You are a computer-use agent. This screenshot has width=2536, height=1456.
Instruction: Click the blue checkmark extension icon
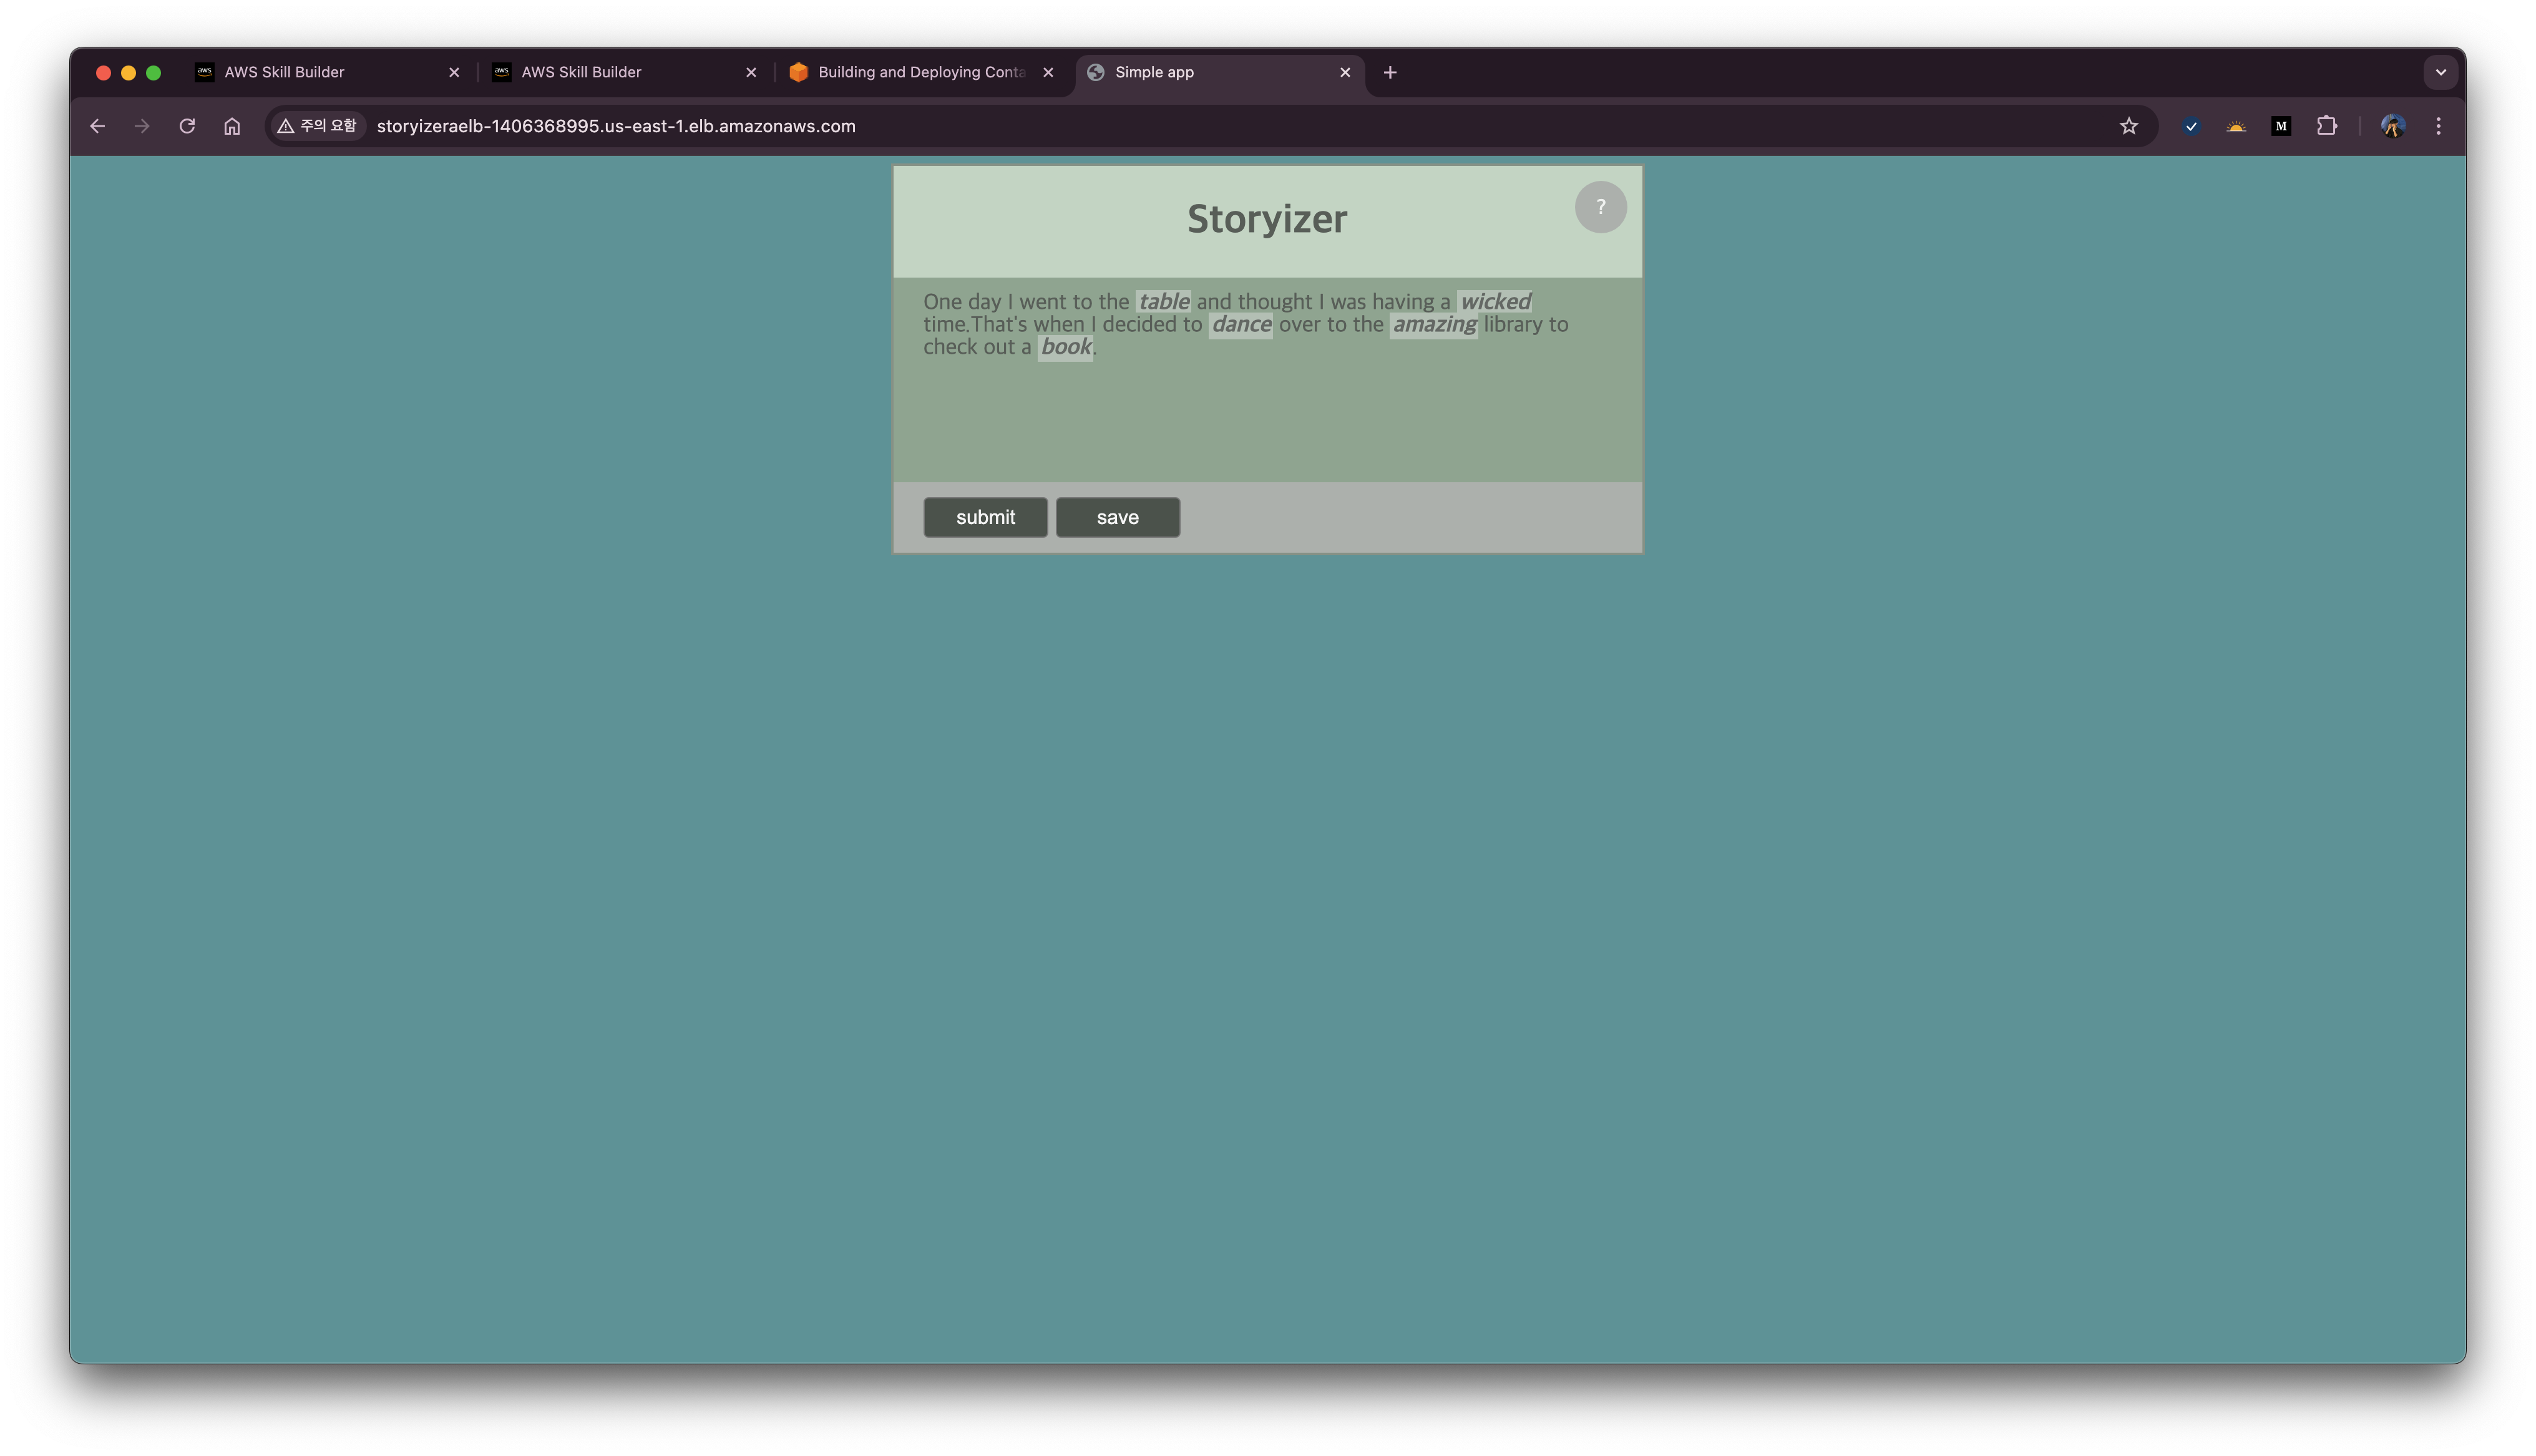tap(2191, 126)
